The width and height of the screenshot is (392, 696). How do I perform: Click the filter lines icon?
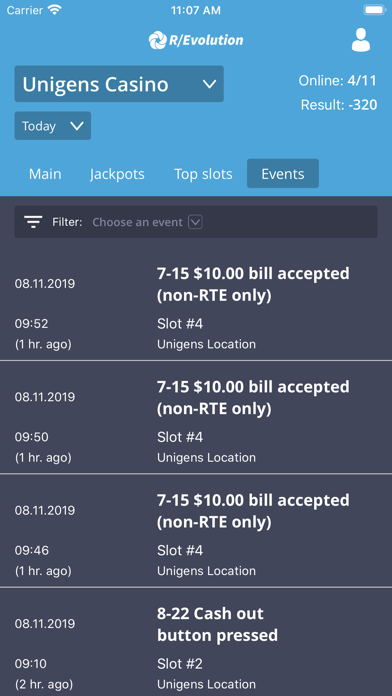(33, 221)
